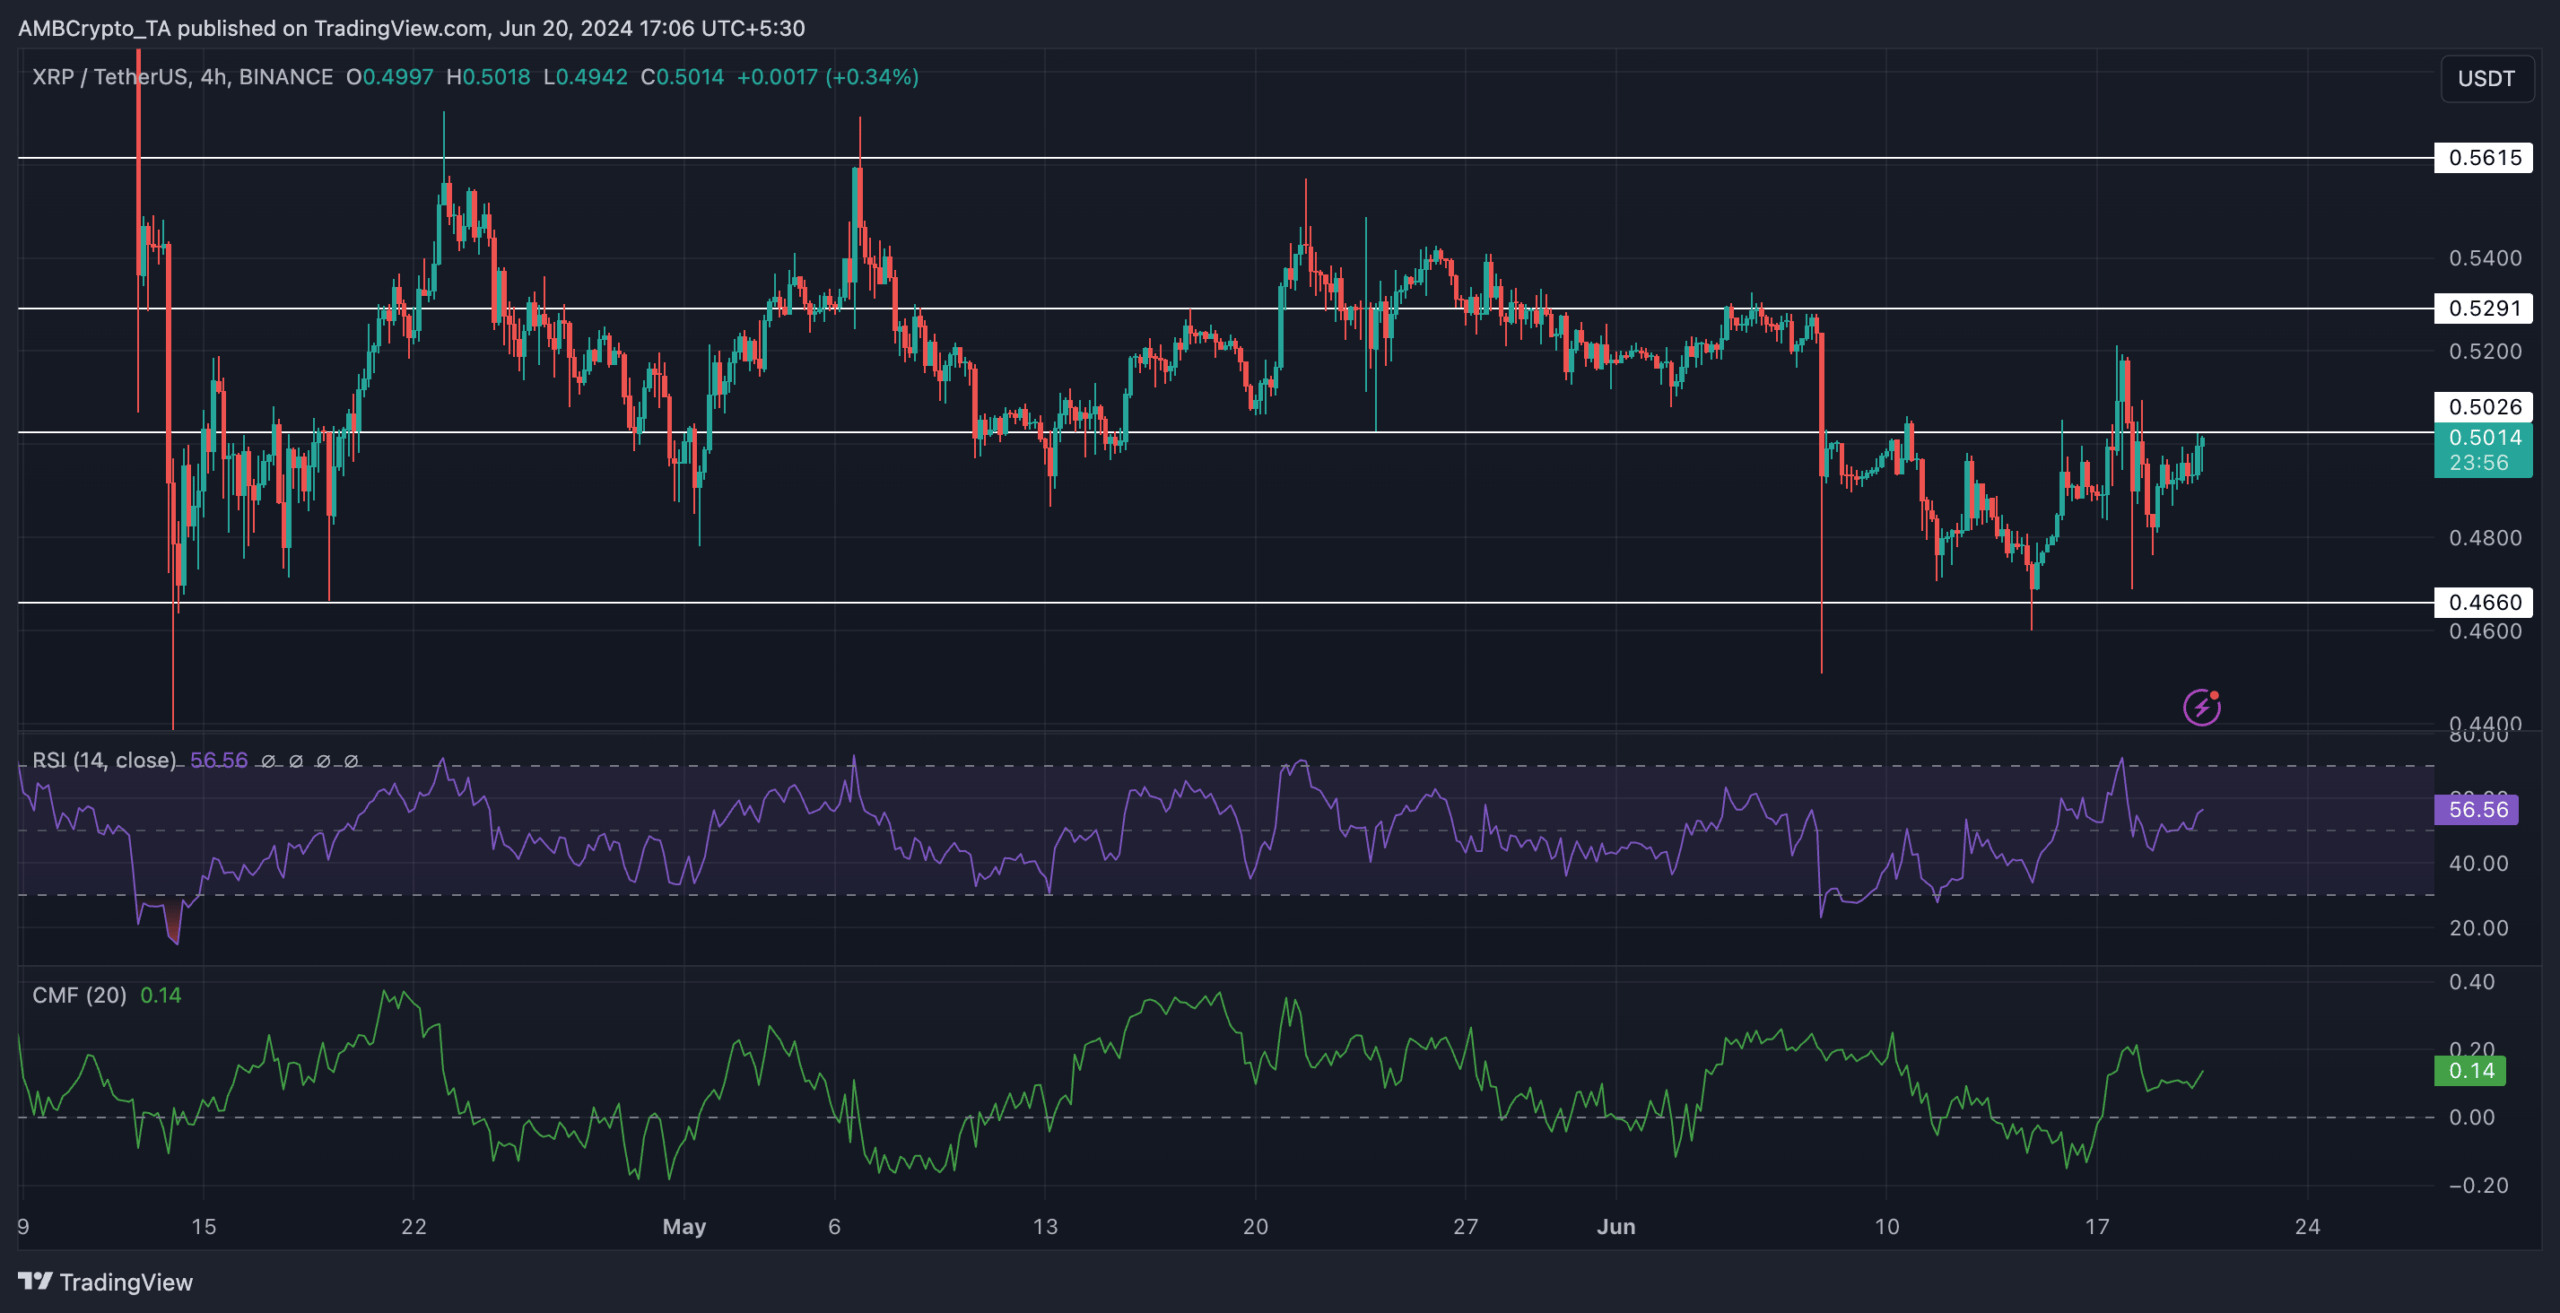Click the '24' date on time axis
Viewport: 2560px width, 1313px height.
pos(2307,1227)
